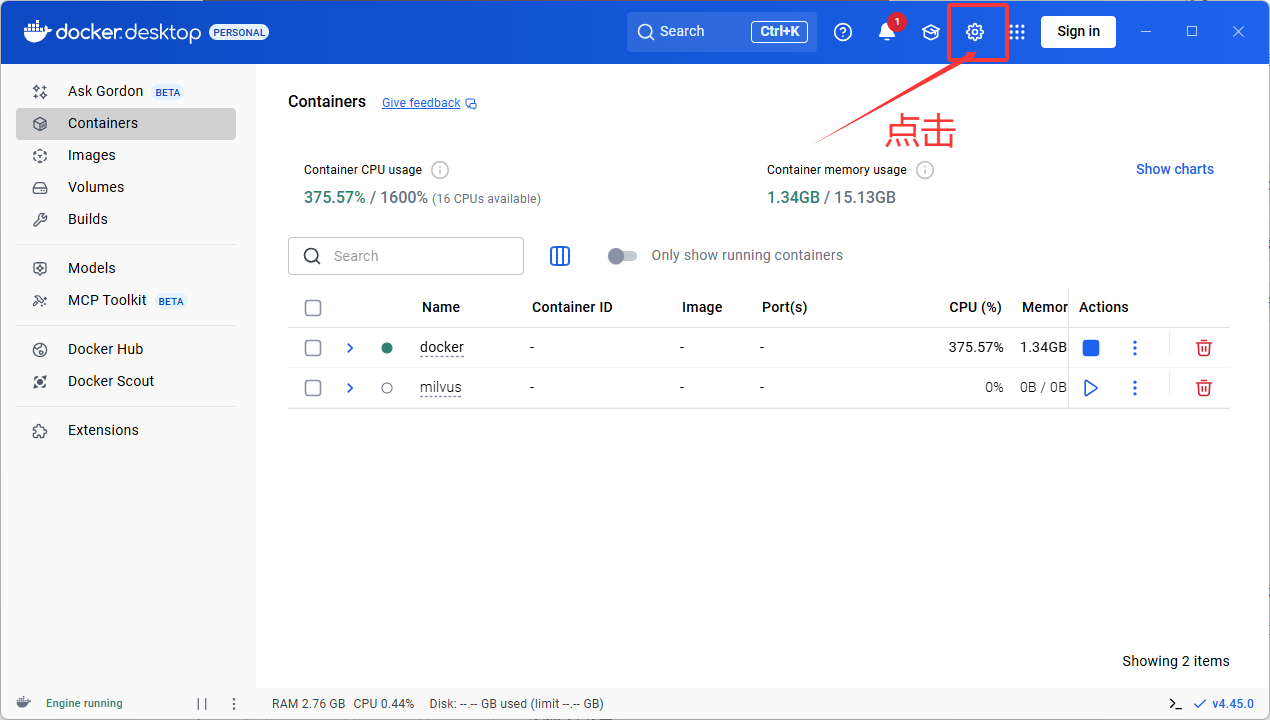Sort by the CPU (%) column header

pyautogui.click(x=975, y=308)
